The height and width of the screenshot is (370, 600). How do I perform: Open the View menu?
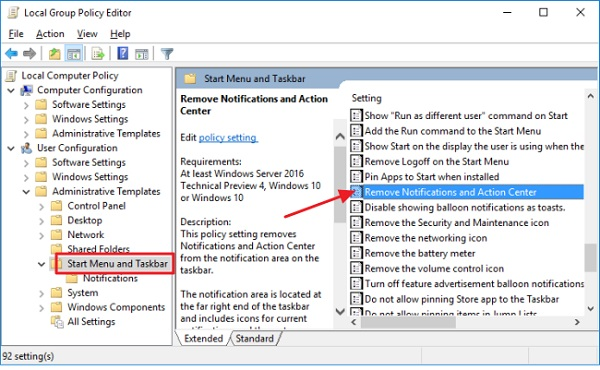point(87,34)
